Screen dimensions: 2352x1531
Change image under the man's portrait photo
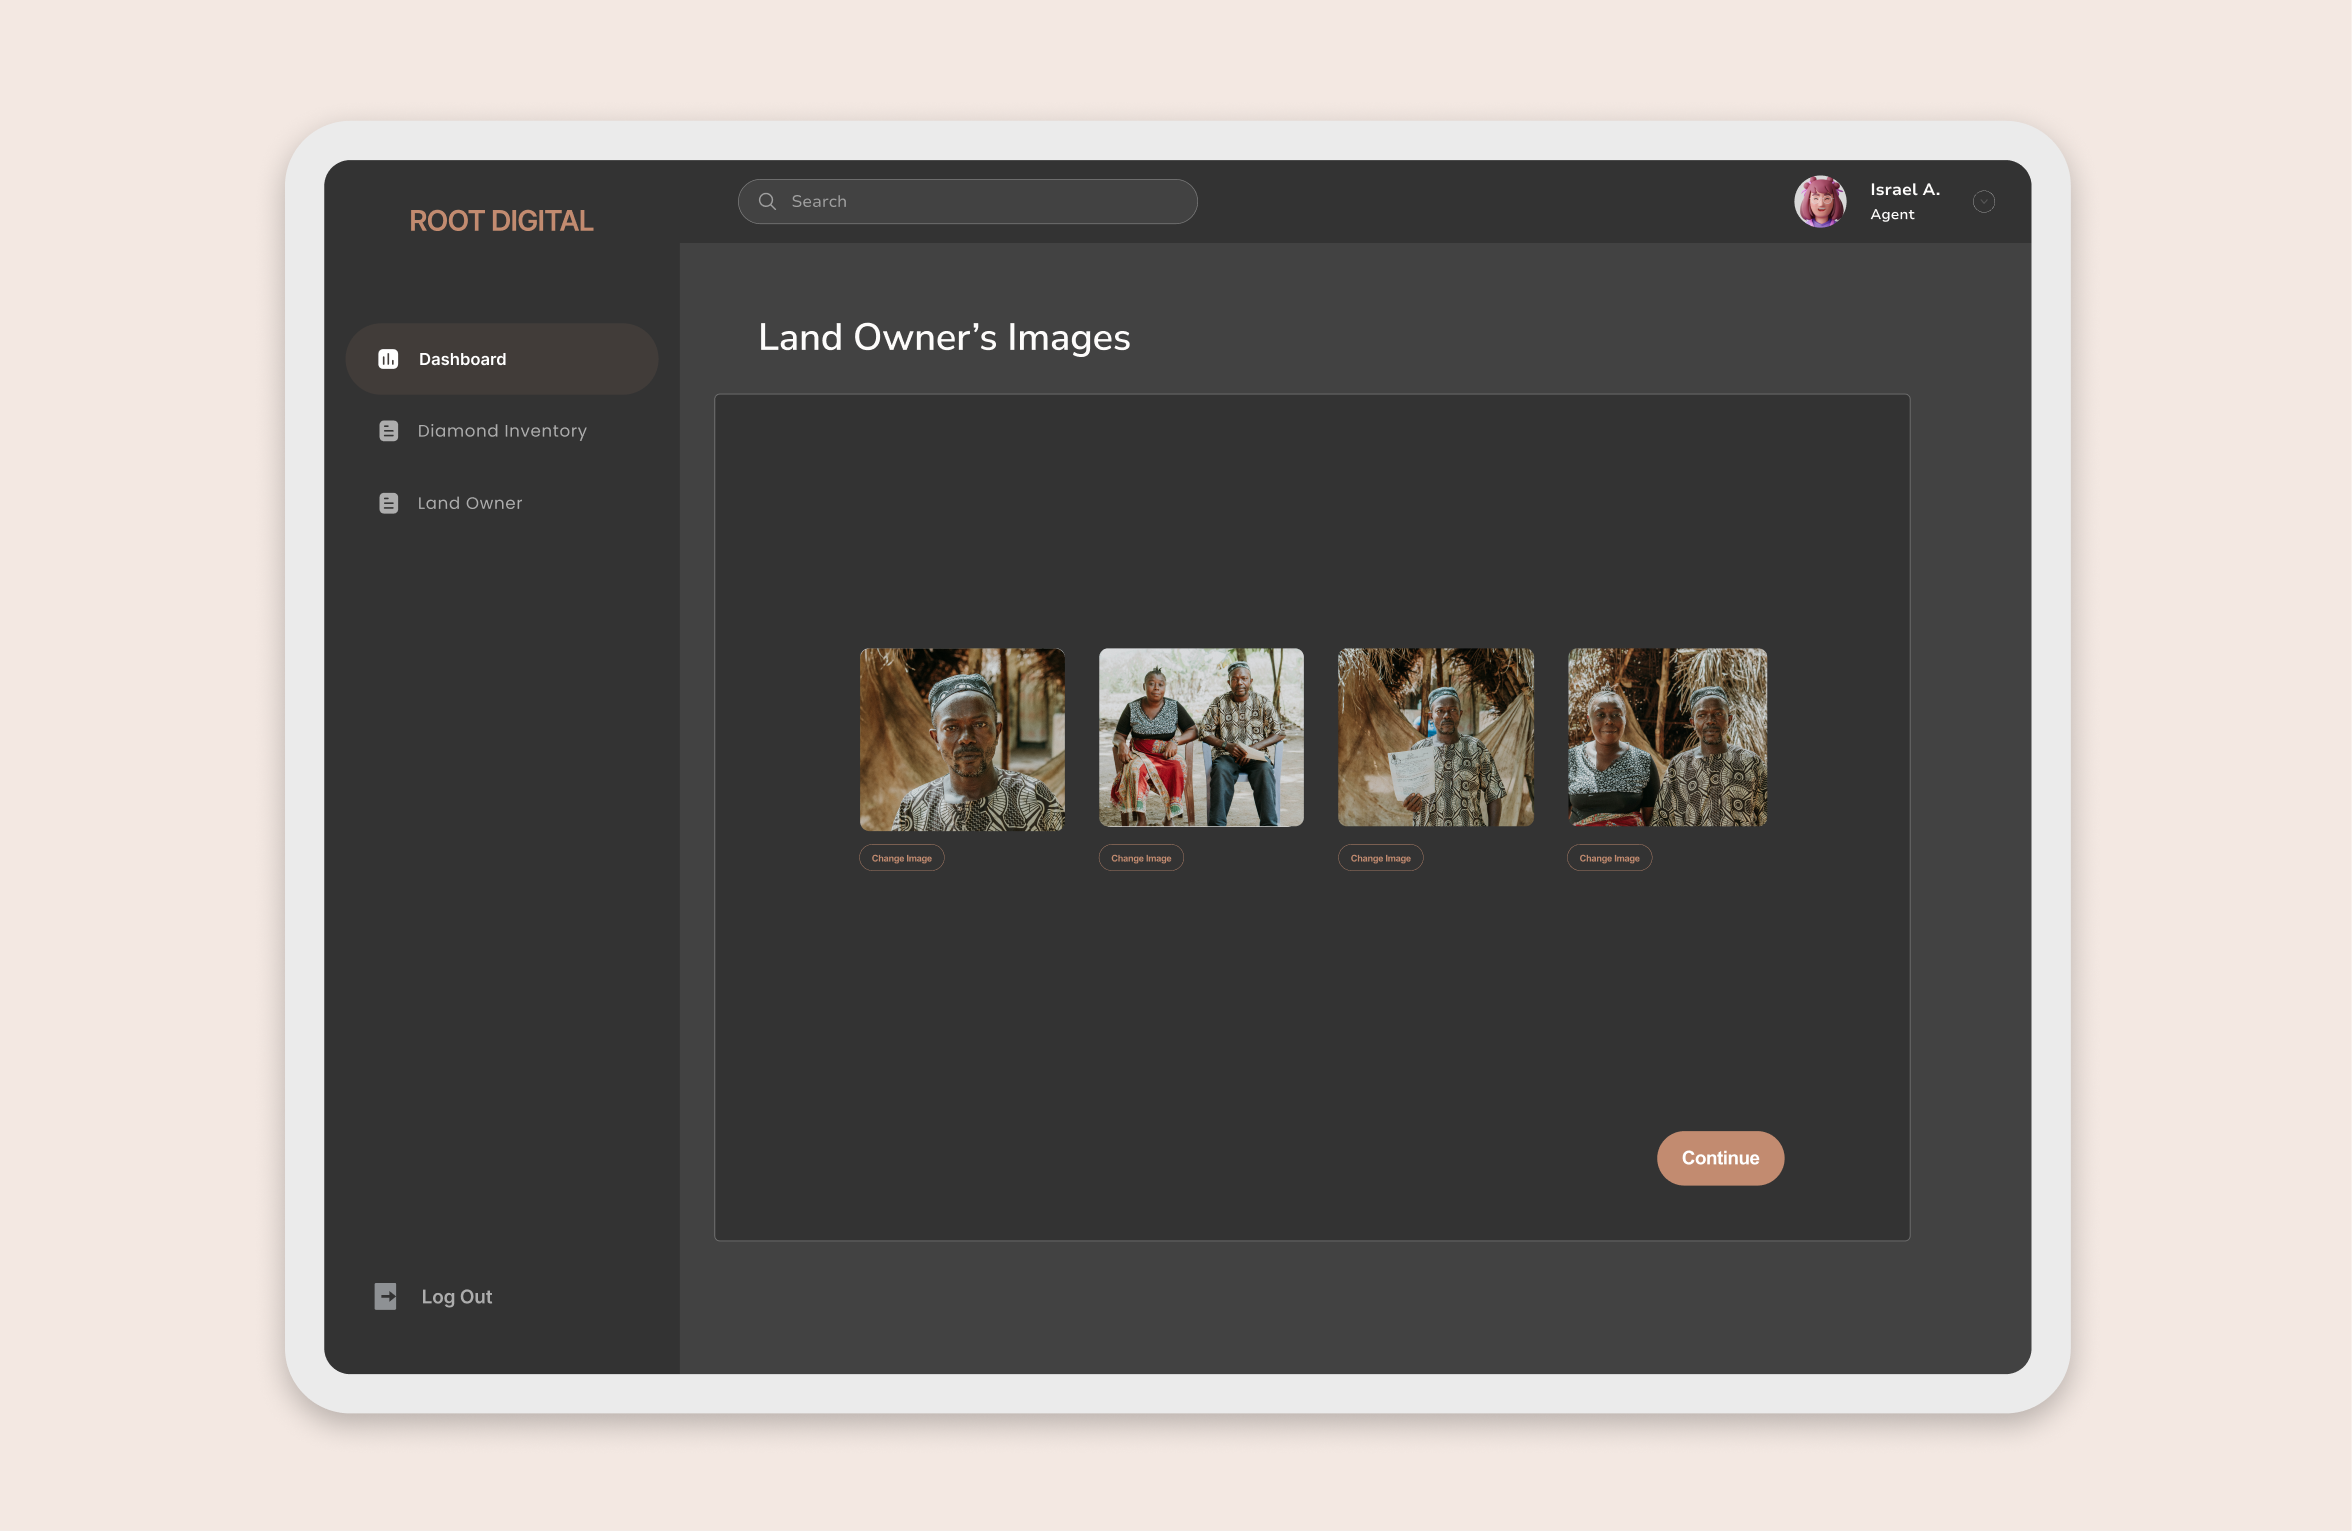(901, 858)
